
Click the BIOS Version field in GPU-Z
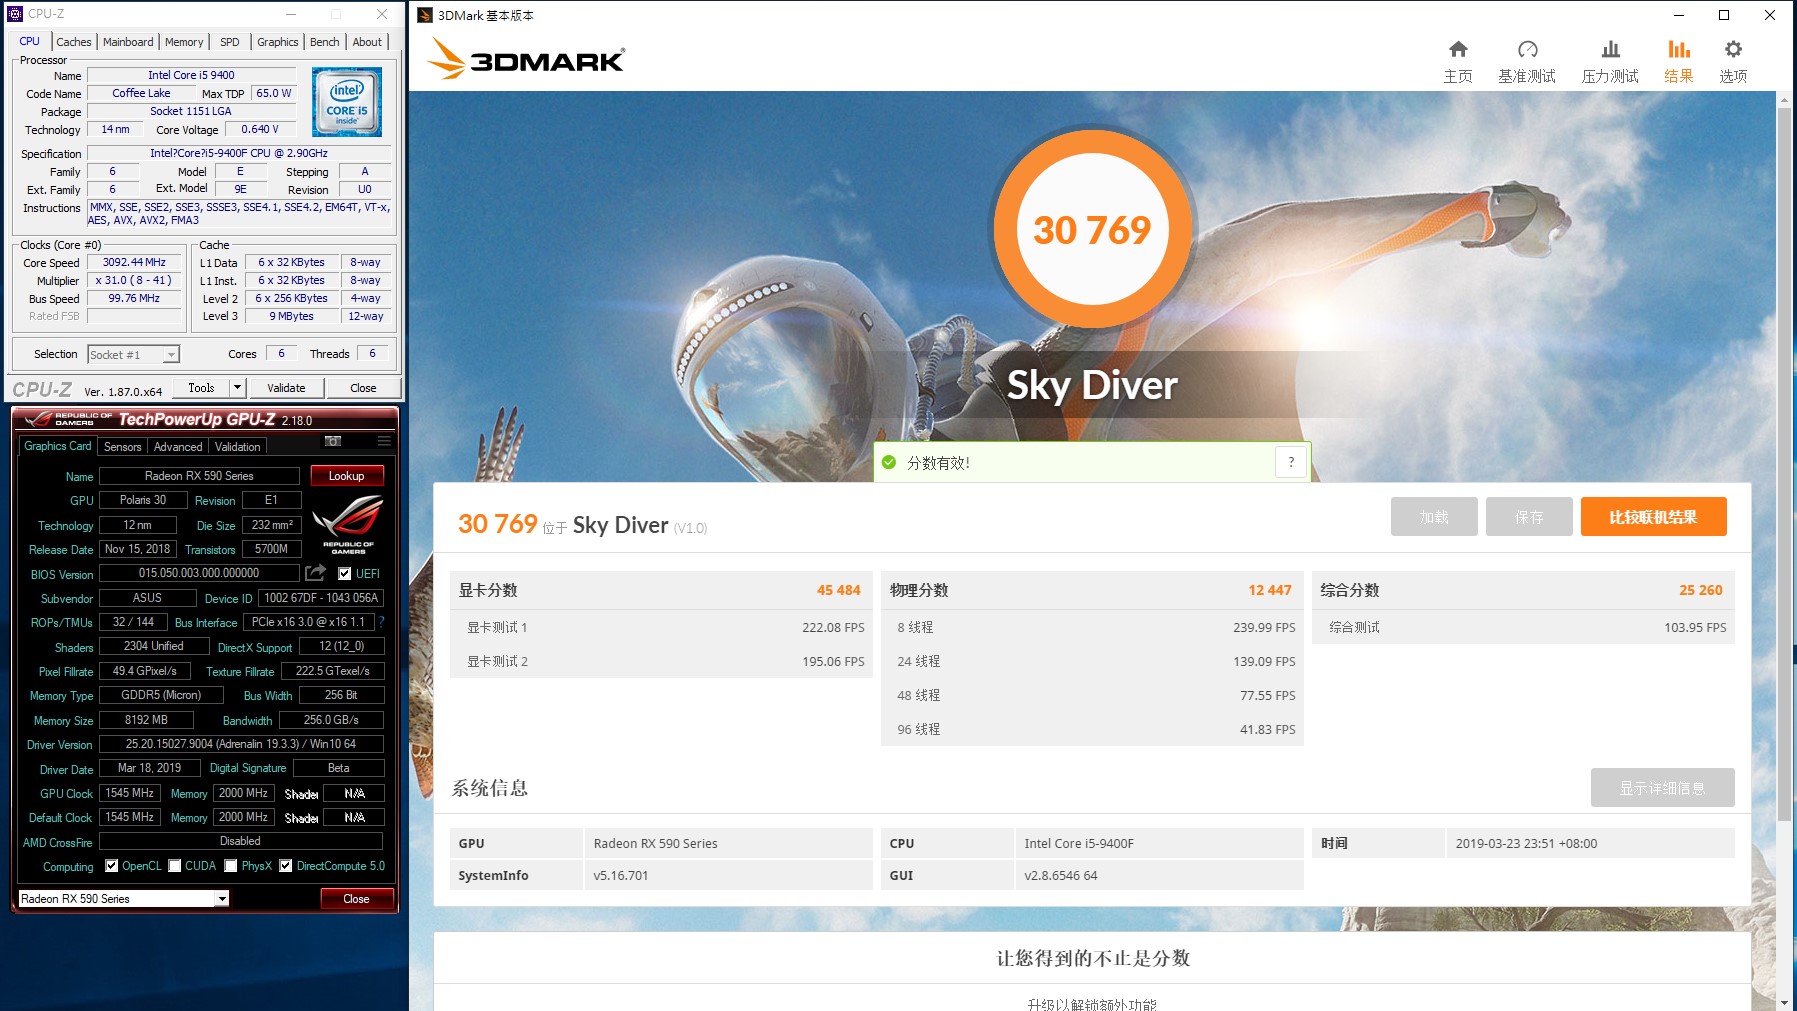[x=199, y=573]
